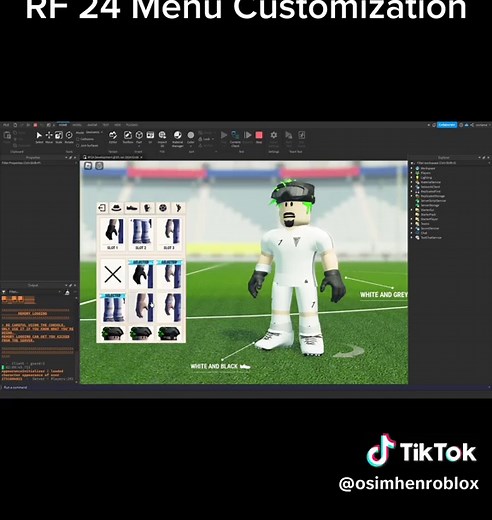Expand Lighting in Explorer
The image size is (492, 520).
click(412, 178)
